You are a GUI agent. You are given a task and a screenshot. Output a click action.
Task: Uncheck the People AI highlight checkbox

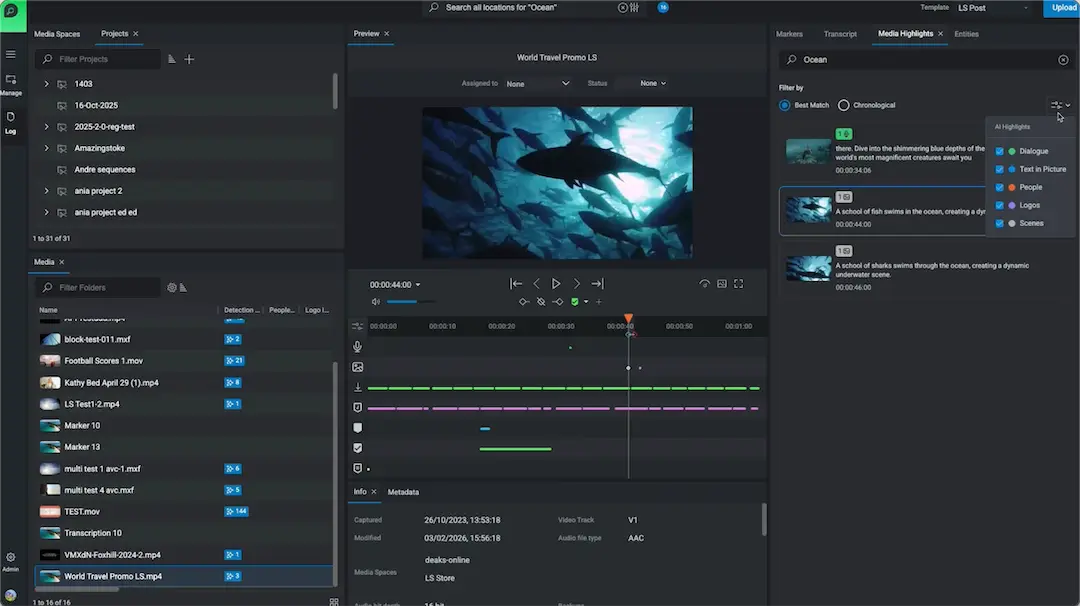click(999, 187)
